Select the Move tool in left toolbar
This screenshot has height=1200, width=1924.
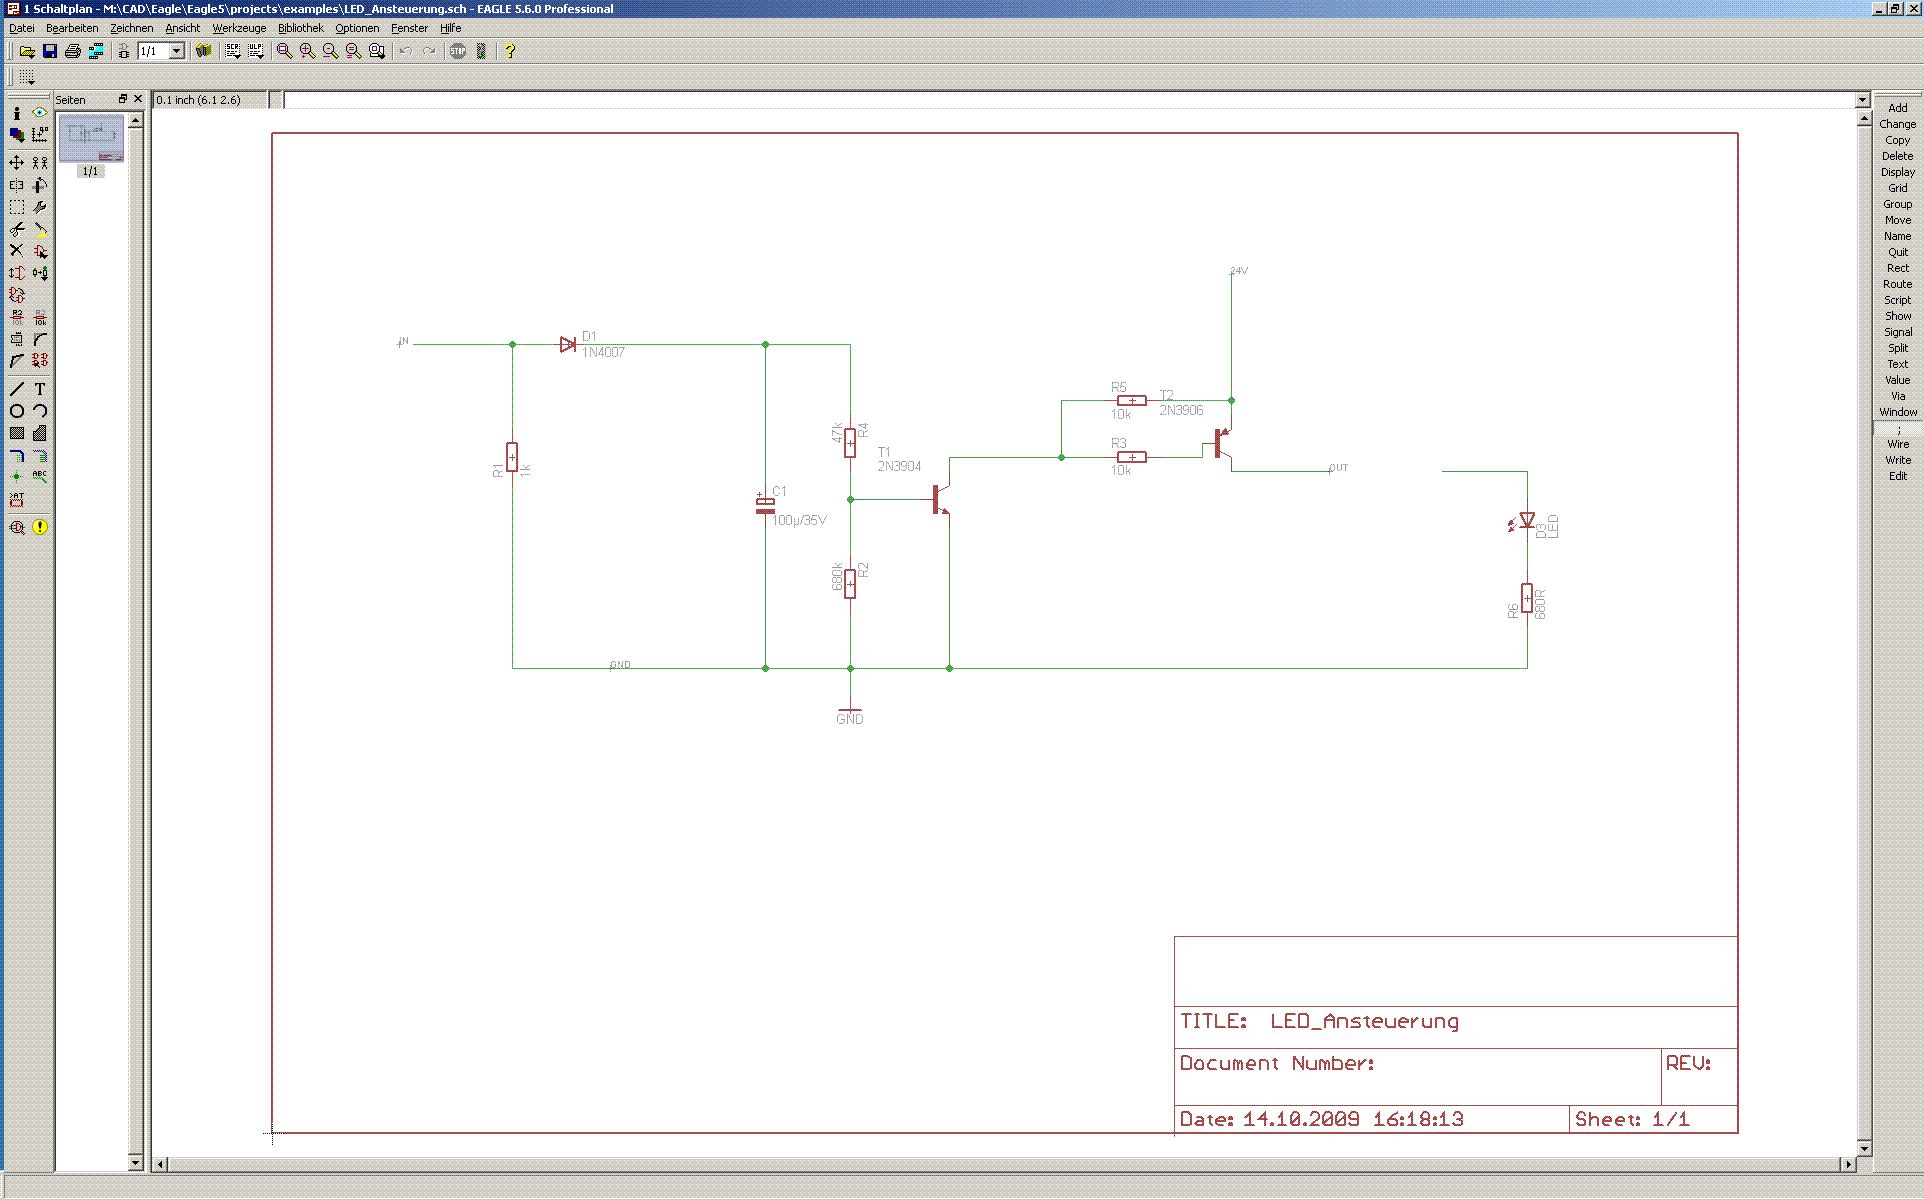(17, 162)
